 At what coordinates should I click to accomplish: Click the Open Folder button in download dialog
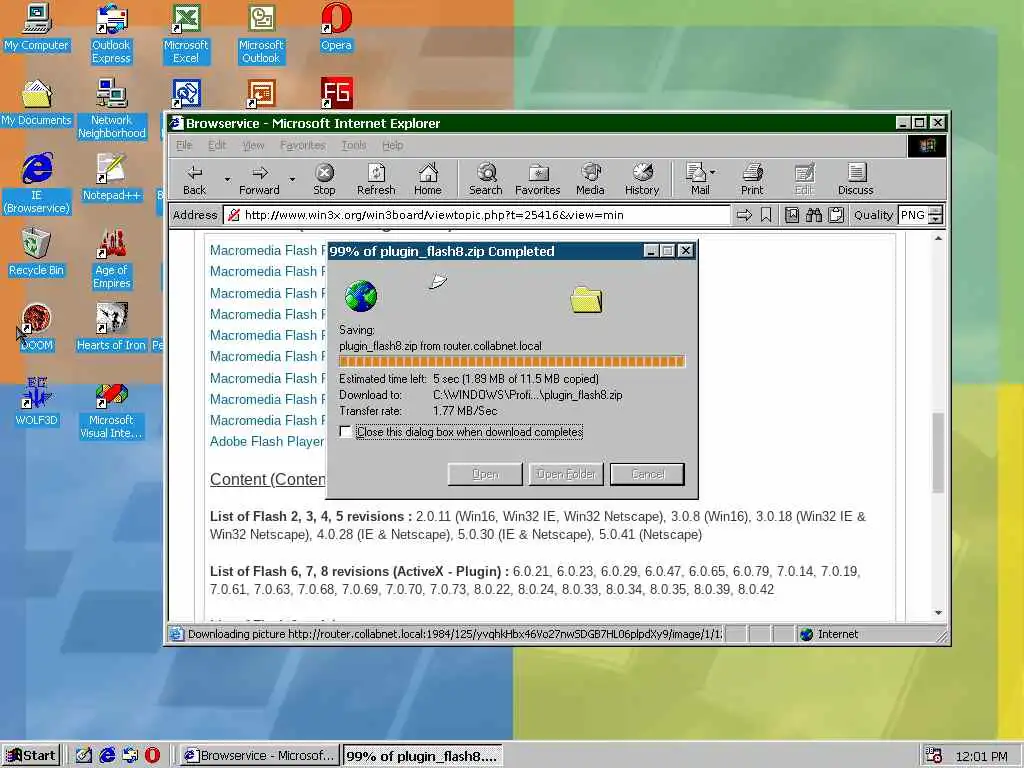pos(566,474)
